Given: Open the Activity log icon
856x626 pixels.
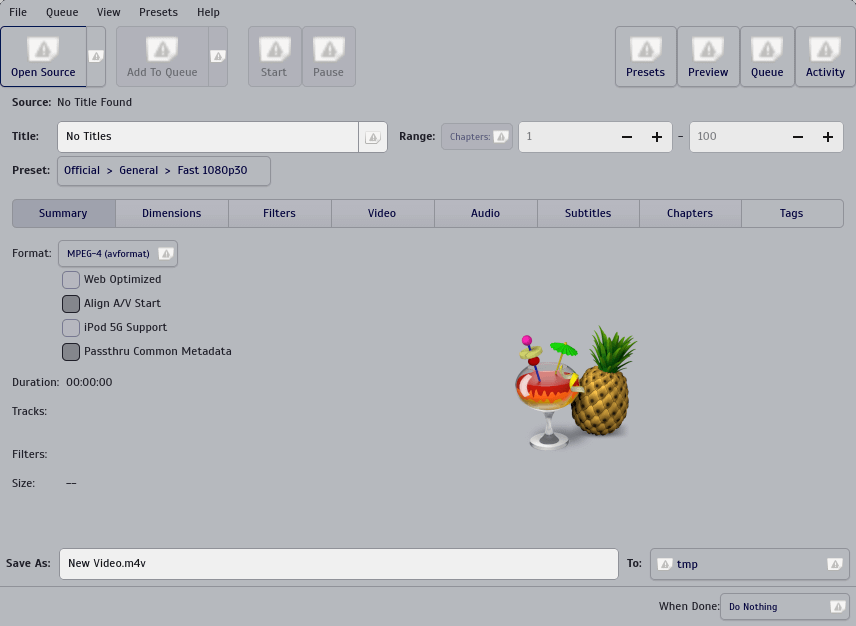Looking at the screenshot, I should [x=825, y=49].
